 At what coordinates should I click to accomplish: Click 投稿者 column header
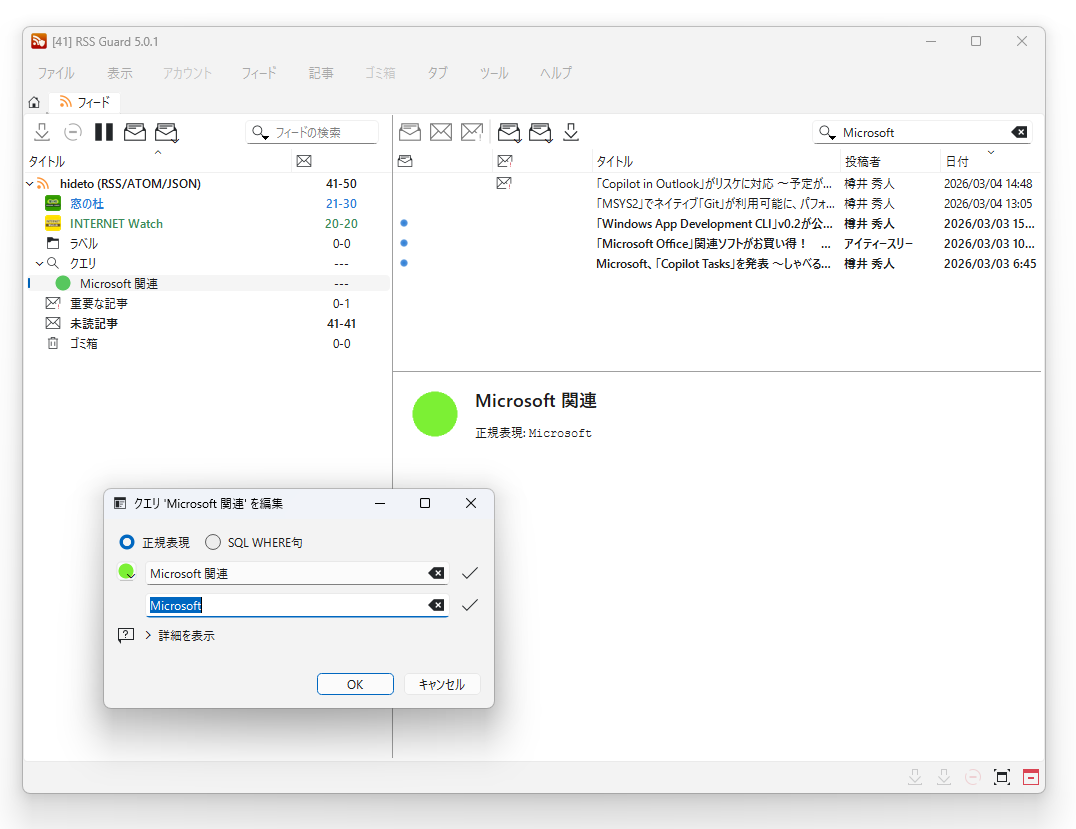point(889,161)
